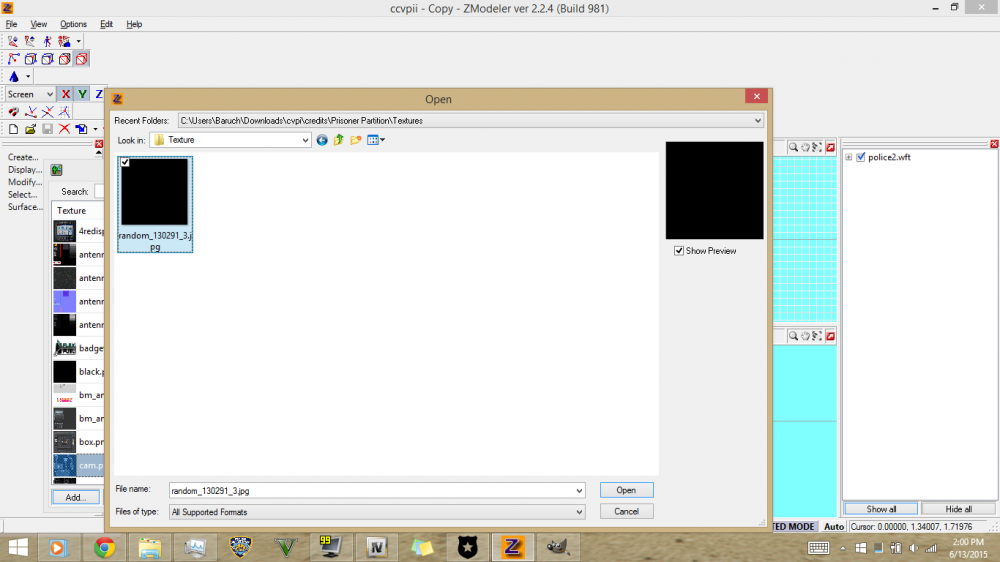Toggle the X axis lock

pyautogui.click(x=65, y=94)
